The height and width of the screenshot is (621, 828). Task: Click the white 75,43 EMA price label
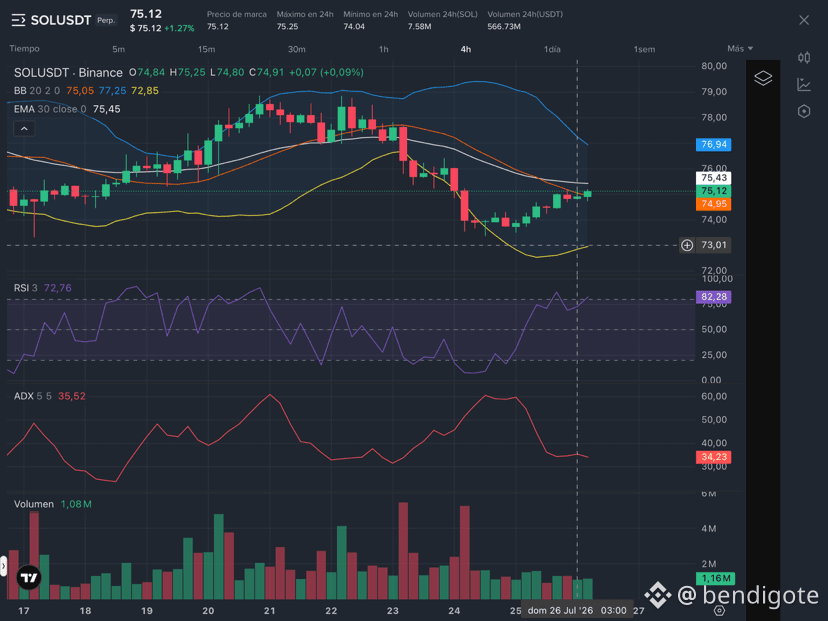pyautogui.click(x=713, y=178)
